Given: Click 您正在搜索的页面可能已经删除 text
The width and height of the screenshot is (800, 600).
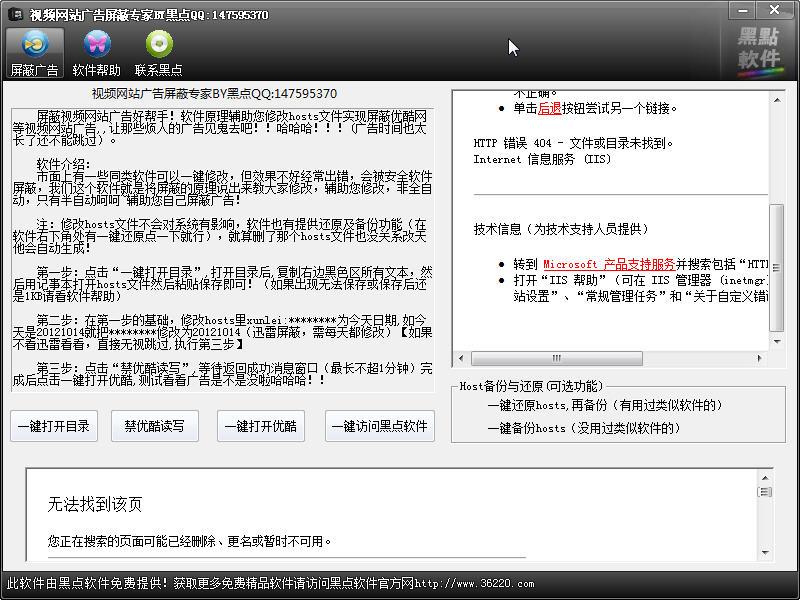Looking at the screenshot, I should pos(189,541).
